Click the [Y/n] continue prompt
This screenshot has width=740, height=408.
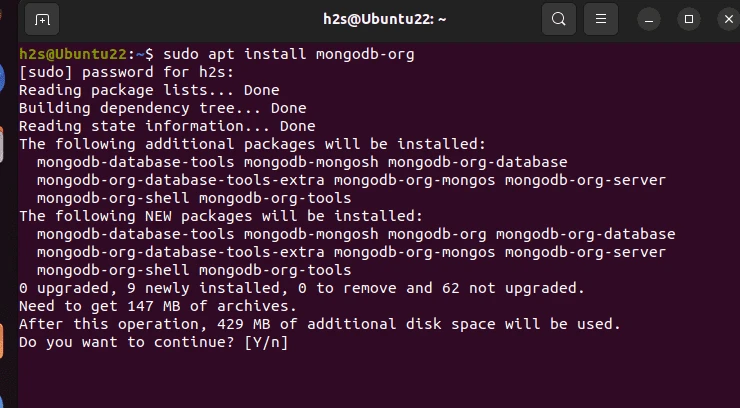[x=266, y=342]
